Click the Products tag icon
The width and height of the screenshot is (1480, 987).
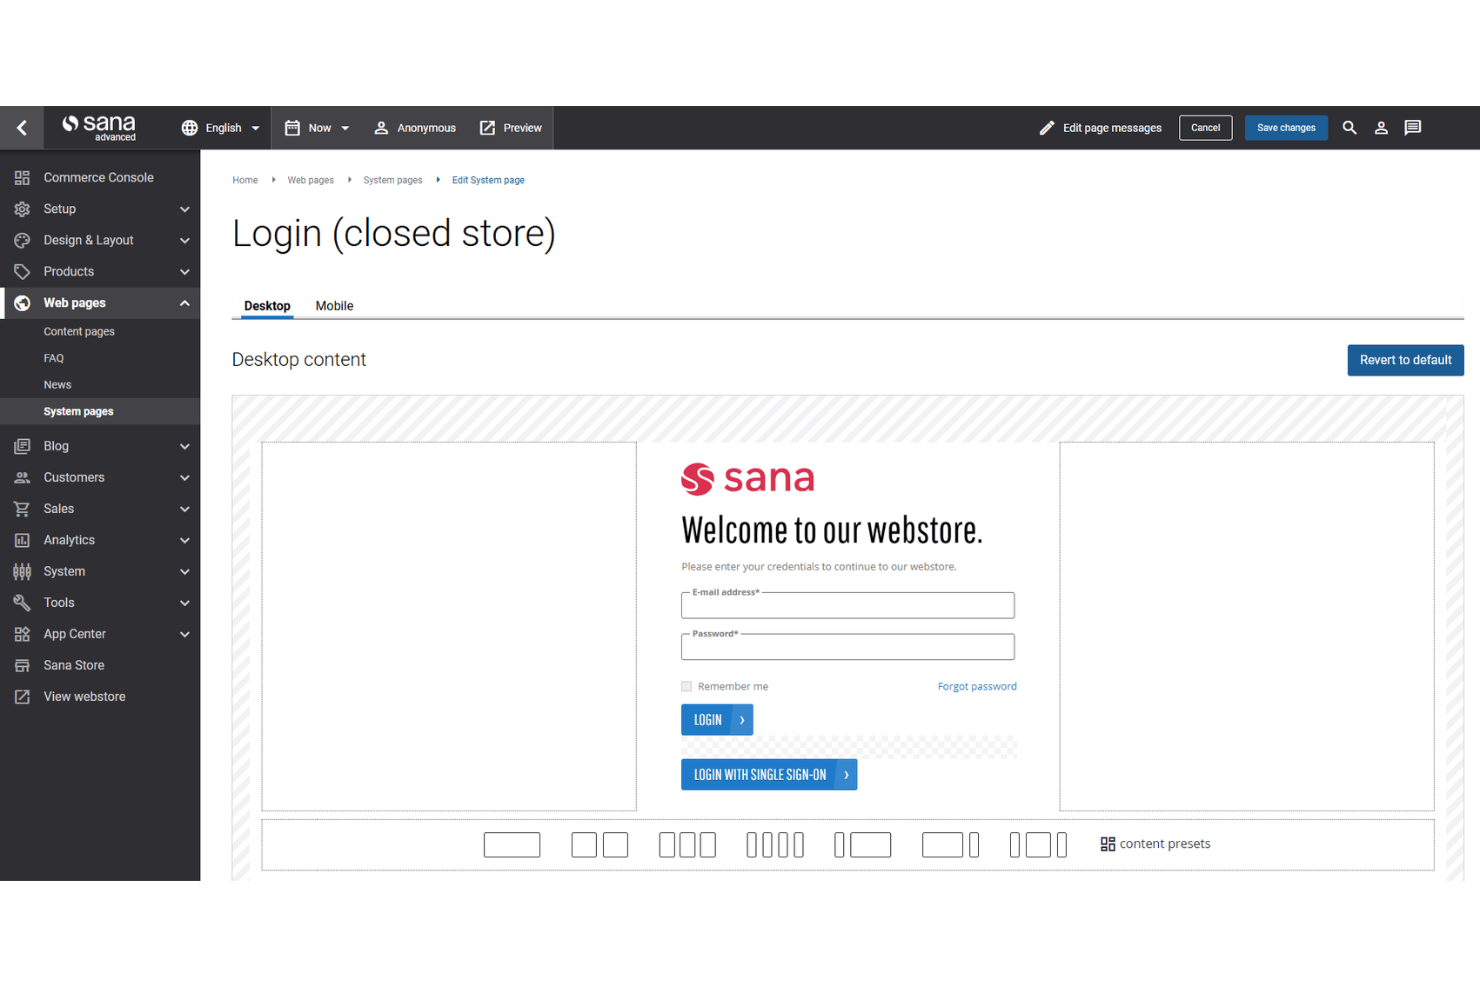(x=22, y=272)
